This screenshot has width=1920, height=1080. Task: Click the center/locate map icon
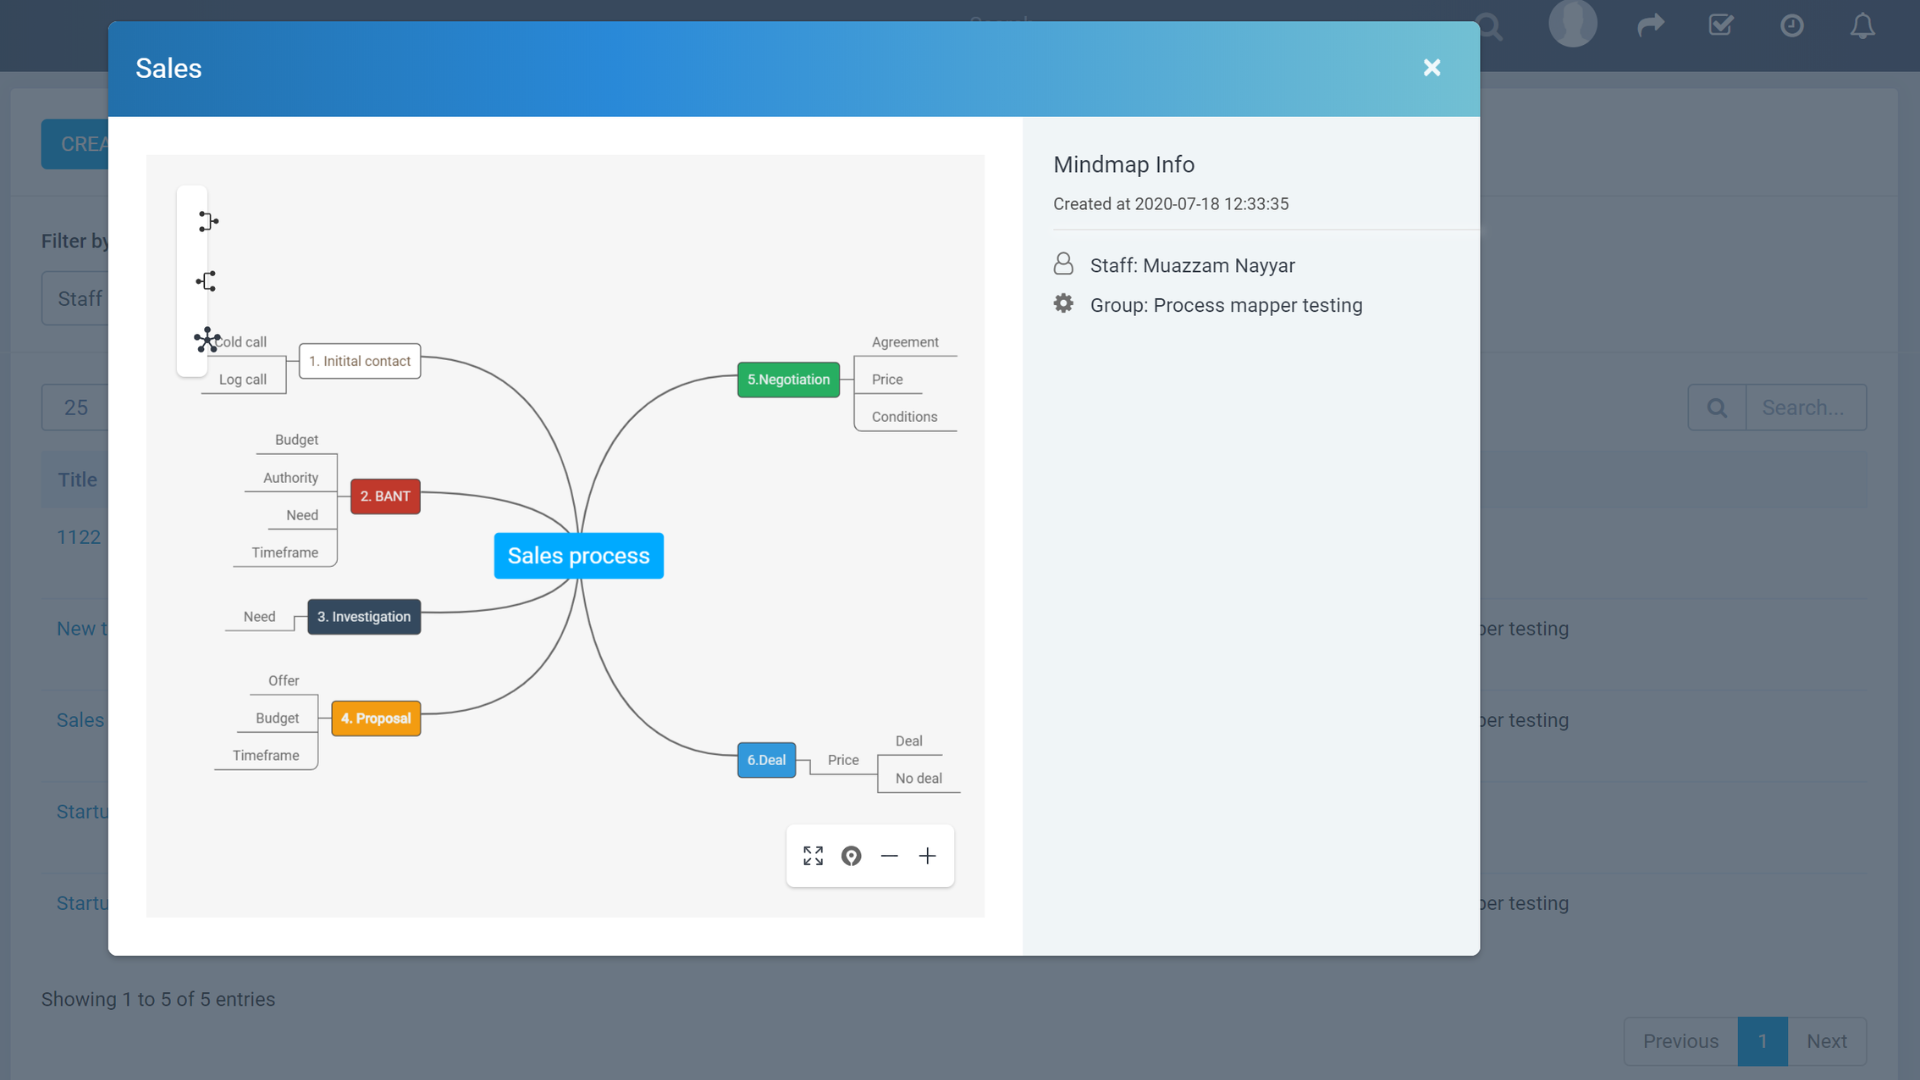point(851,856)
